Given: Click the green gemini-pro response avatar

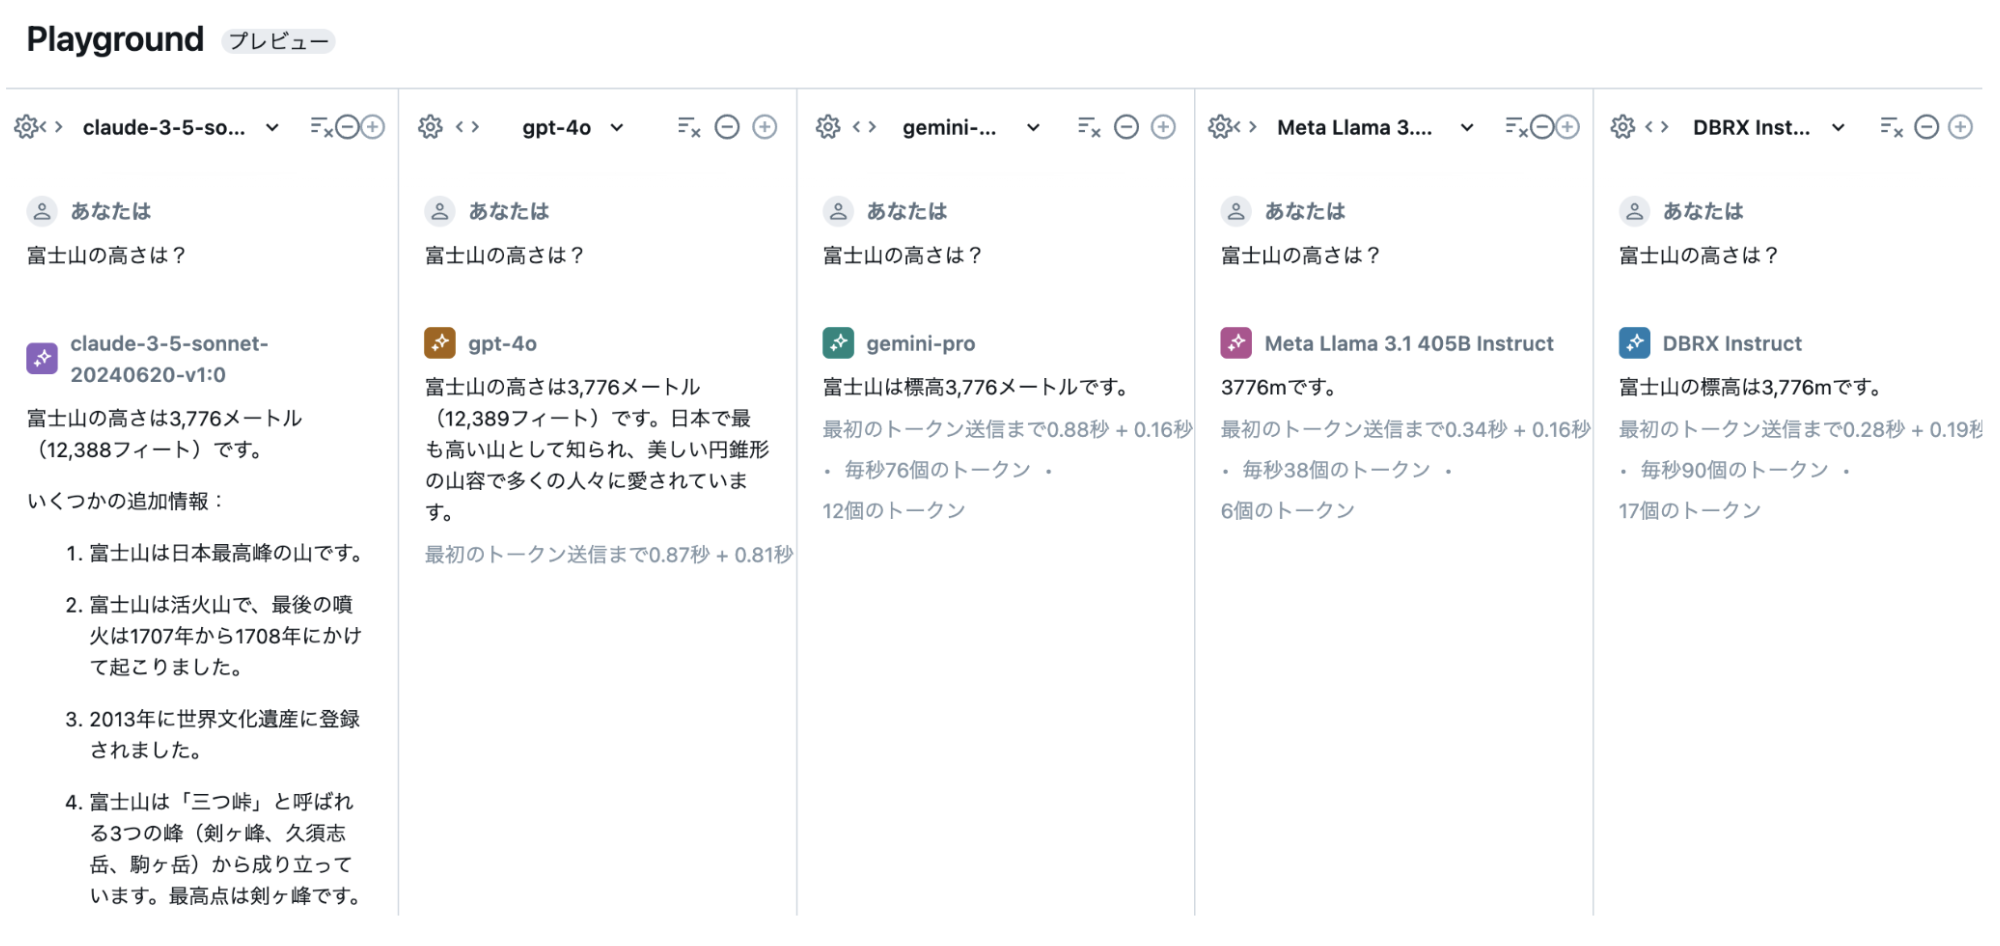Looking at the screenshot, I should pyautogui.click(x=838, y=343).
